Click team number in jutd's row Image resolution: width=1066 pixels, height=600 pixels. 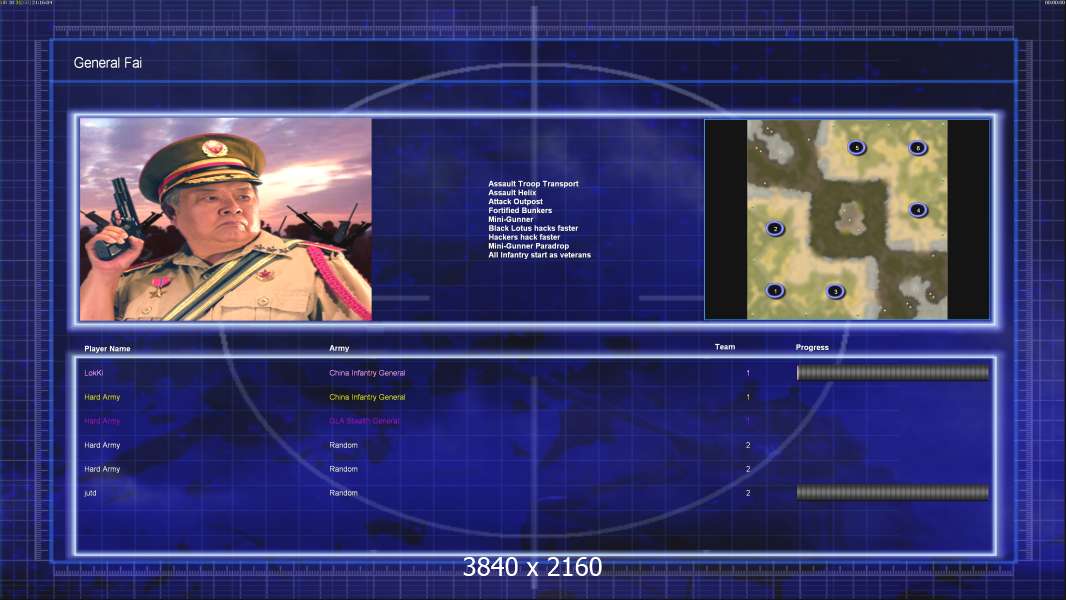coord(748,493)
